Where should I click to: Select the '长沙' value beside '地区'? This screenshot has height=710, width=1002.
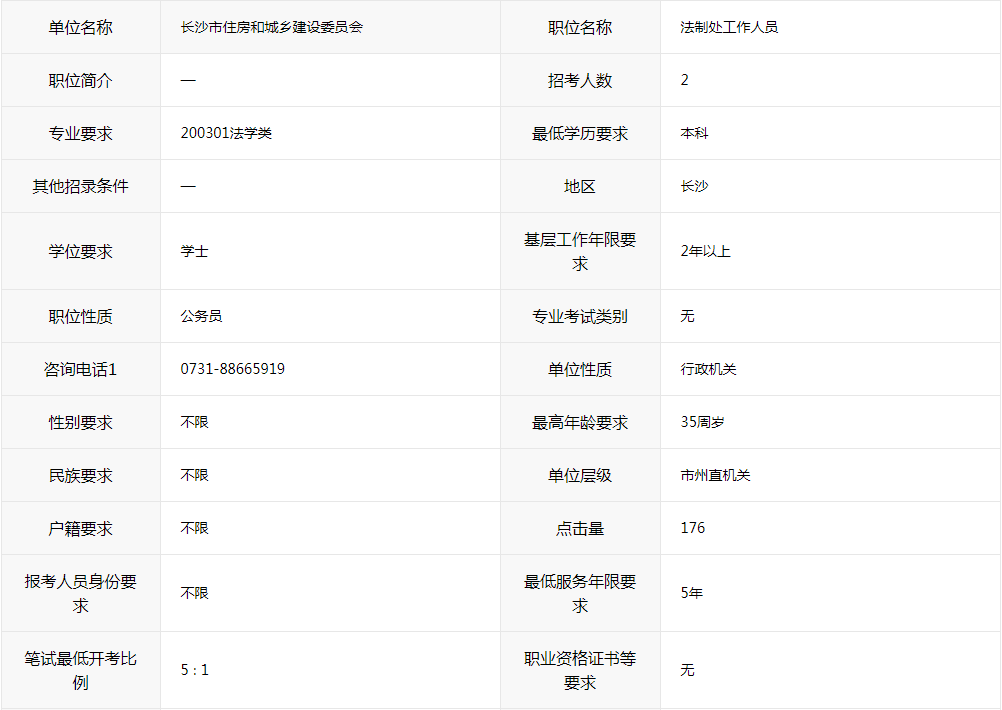695,186
